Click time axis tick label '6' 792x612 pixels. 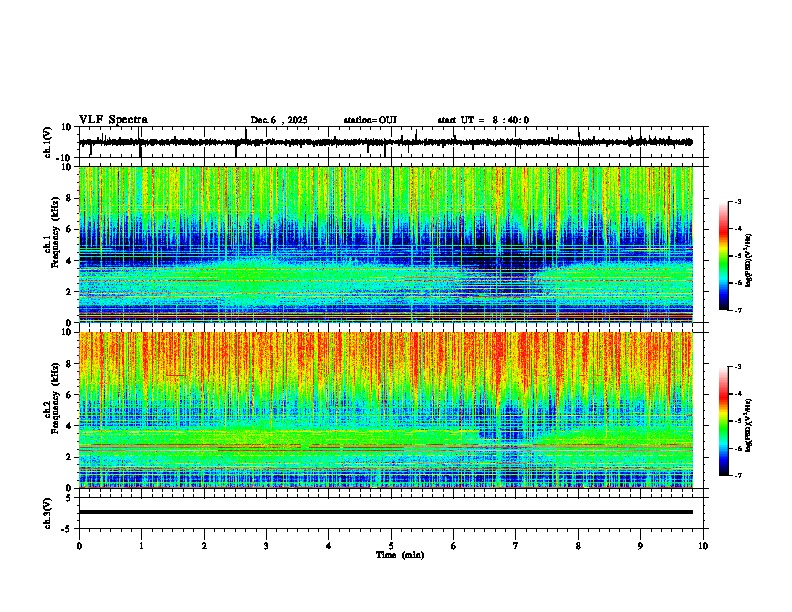454,546
